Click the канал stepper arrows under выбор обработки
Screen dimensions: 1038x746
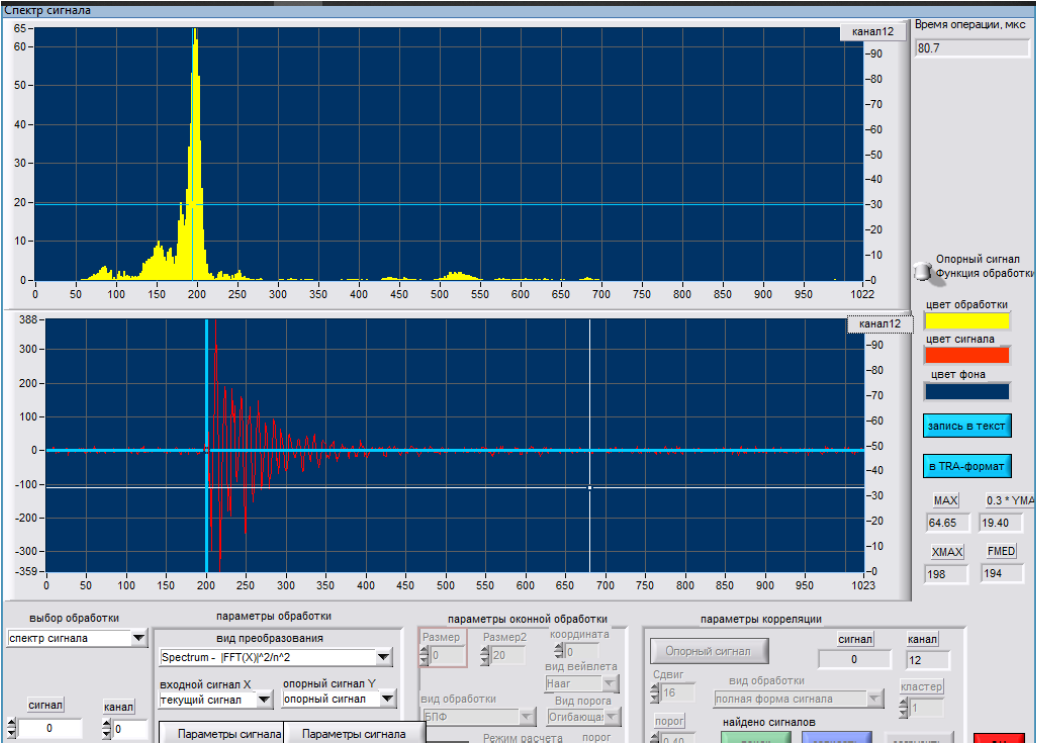click(x=106, y=730)
